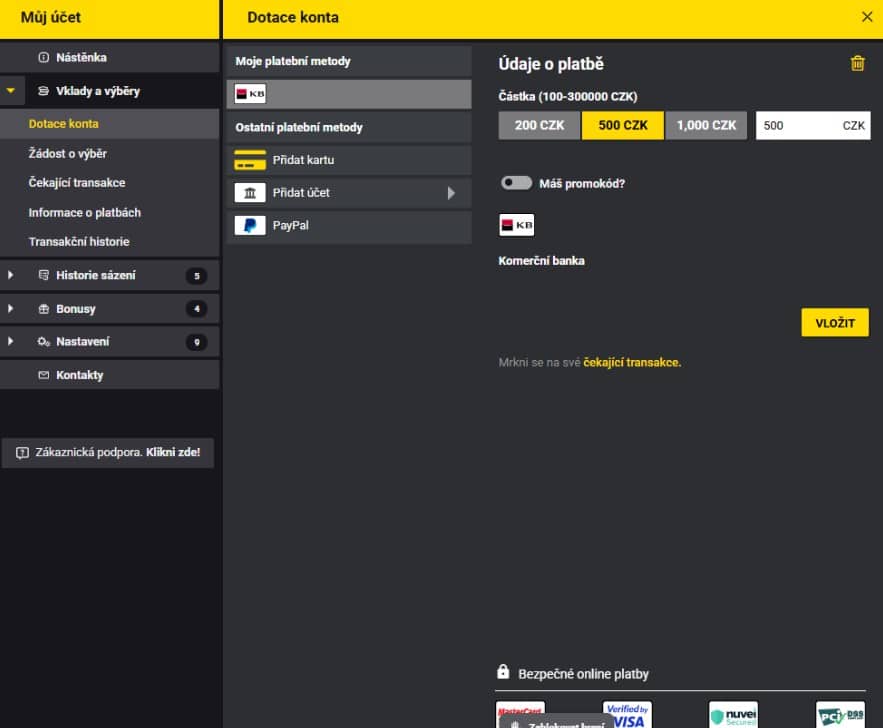
Task: Follow the čekající transakce link
Action: point(632,363)
